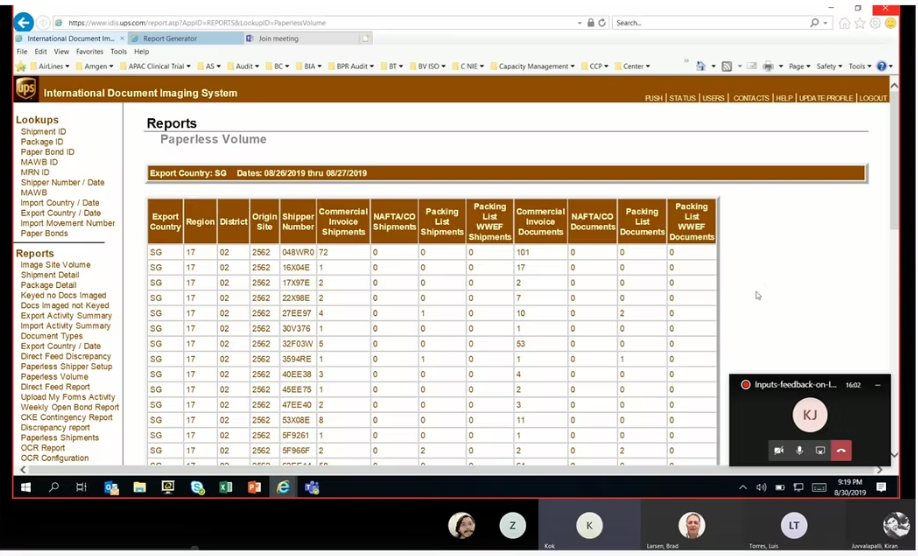Screen dimensions: 918x556
Task: Open the File menu
Action: 22,52
